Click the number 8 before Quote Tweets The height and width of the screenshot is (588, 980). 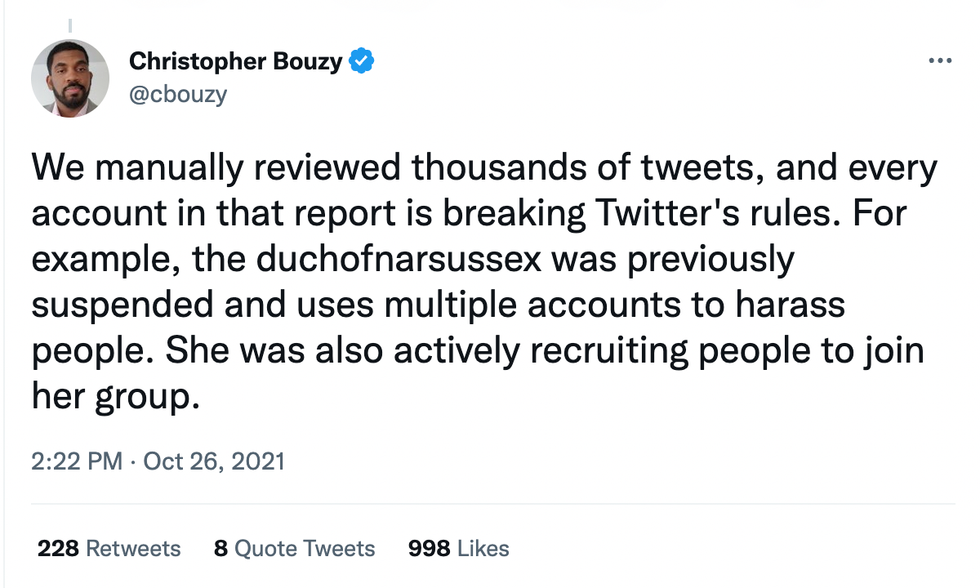point(221,548)
